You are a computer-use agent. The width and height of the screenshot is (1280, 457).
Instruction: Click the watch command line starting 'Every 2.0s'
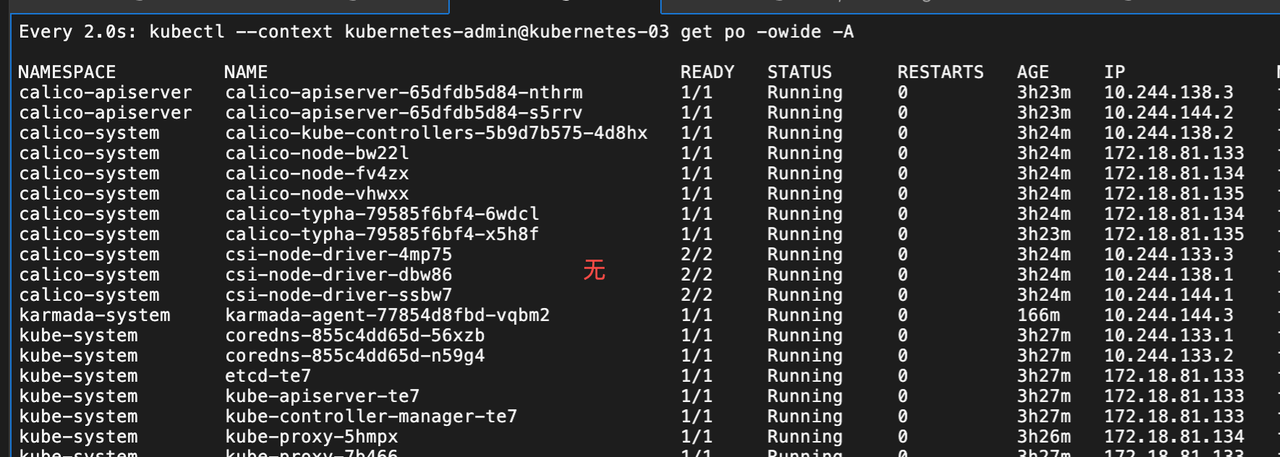tap(436, 32)
